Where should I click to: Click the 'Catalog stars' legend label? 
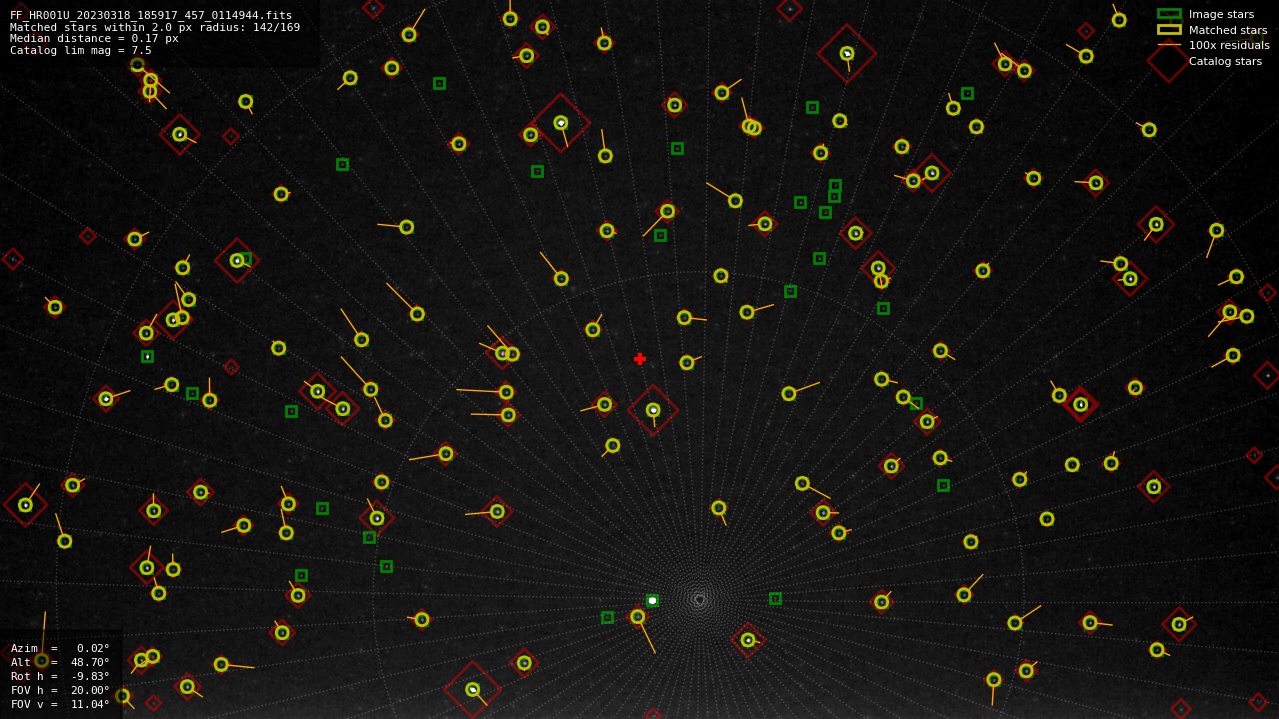pyautogui.click(x=1225, y=61)
